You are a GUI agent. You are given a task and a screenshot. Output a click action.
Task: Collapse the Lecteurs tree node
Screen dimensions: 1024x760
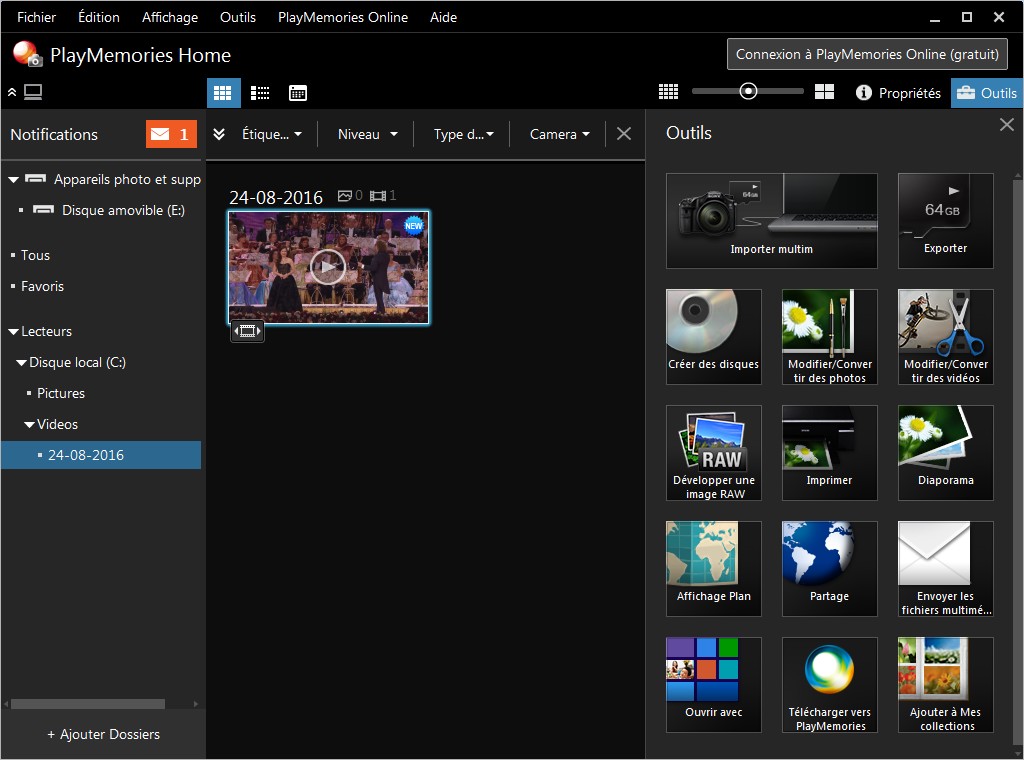click(13, 332)
